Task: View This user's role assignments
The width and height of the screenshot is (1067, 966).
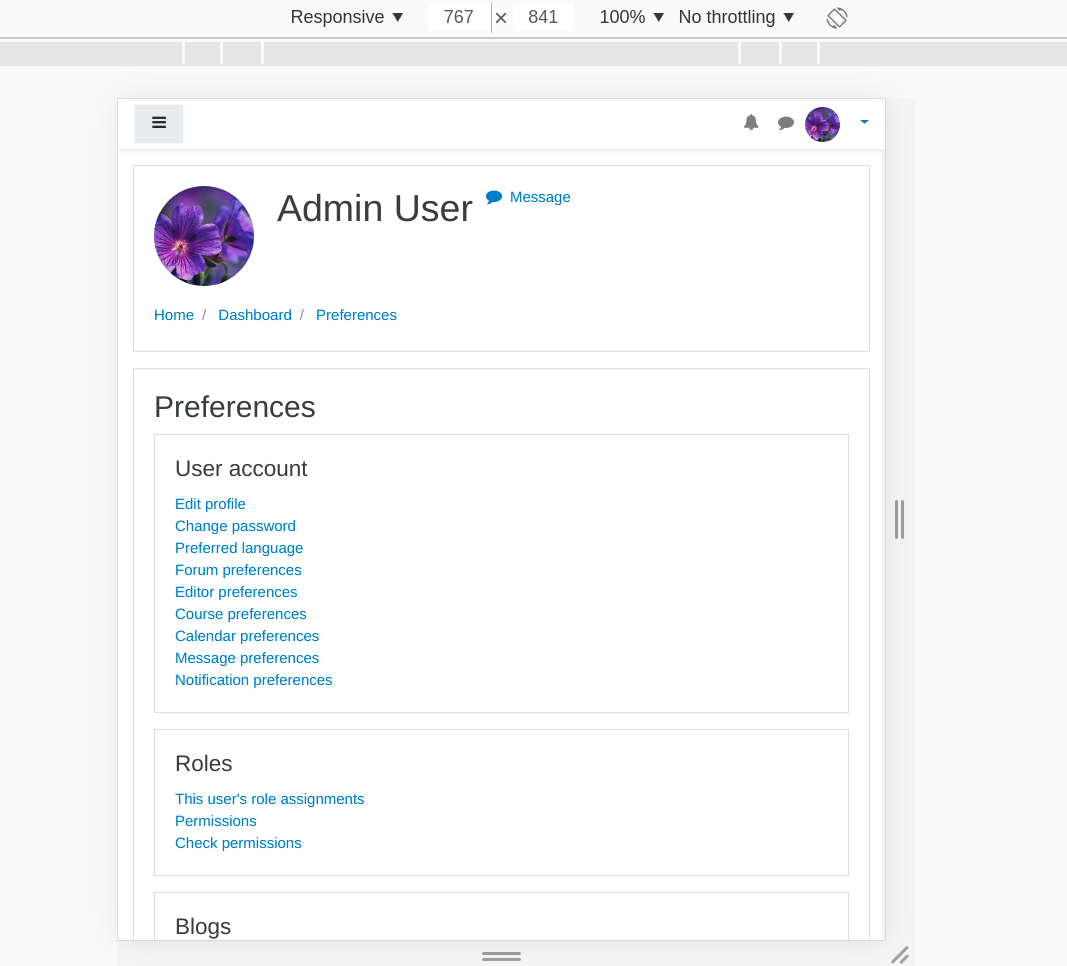Action: [269, 799]
